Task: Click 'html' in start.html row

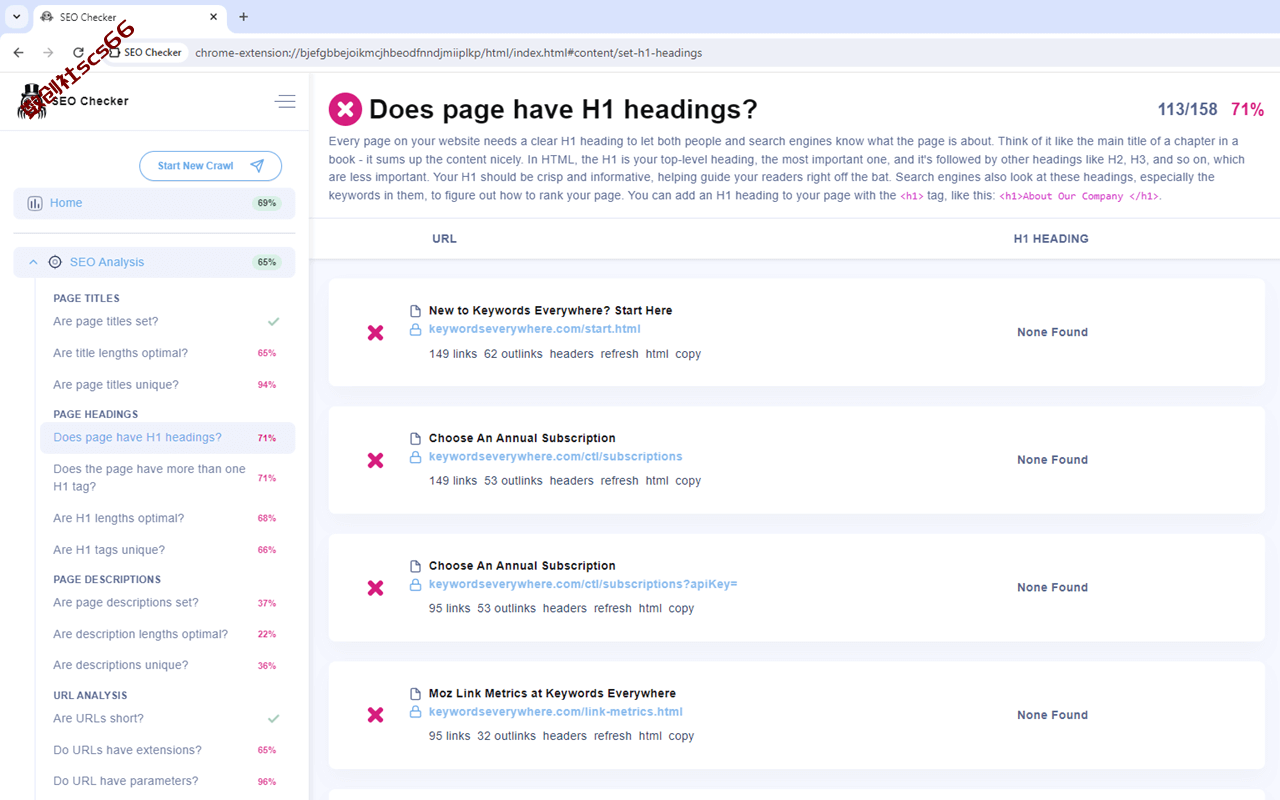Action: 657,354
